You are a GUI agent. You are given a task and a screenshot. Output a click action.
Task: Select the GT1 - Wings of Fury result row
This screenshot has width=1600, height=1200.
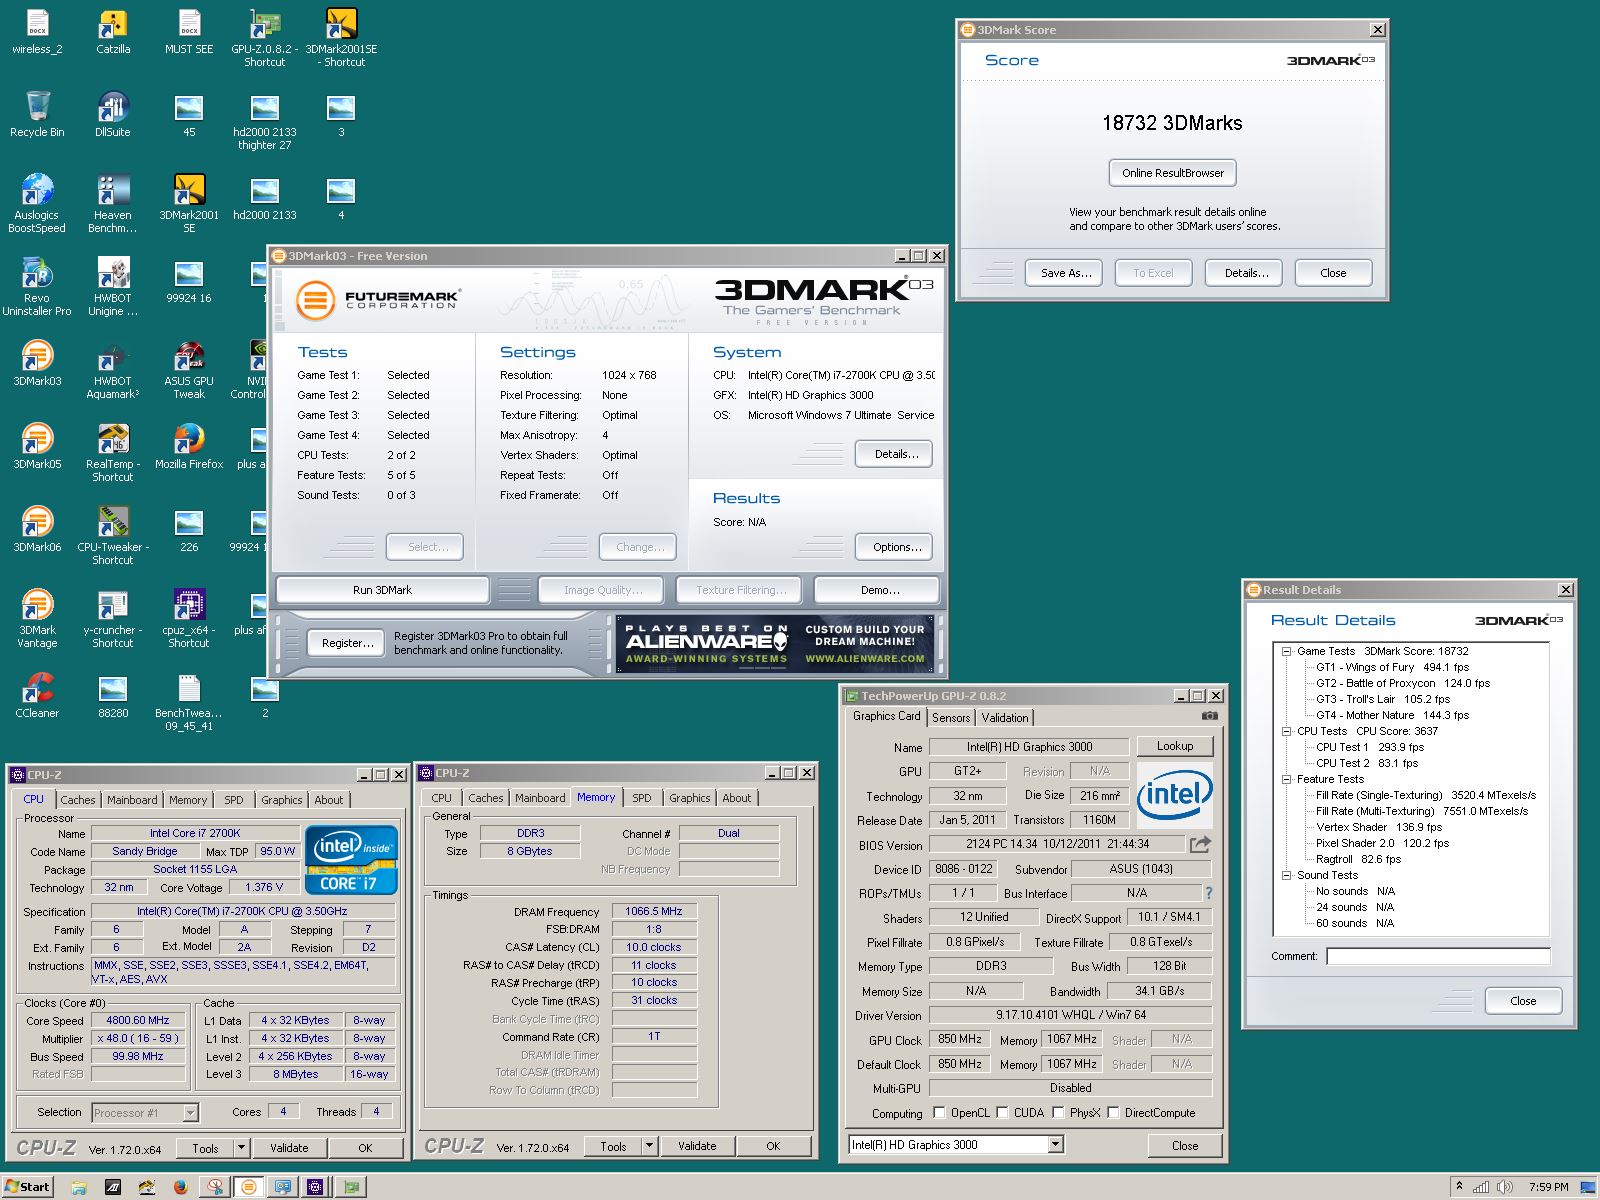(x=1392, y=667)
